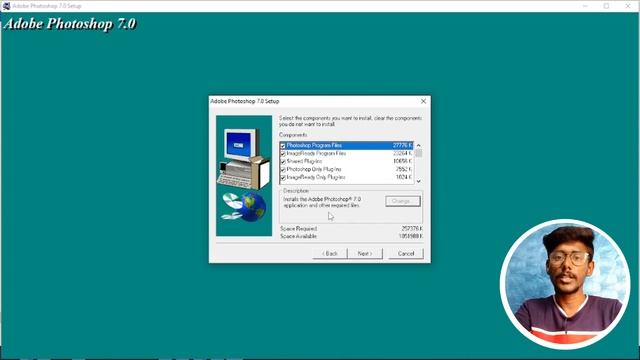Toggle the Shared Plug-ins checkbox
This screenshot has height=360, width=640.
[x=283, y=162]
